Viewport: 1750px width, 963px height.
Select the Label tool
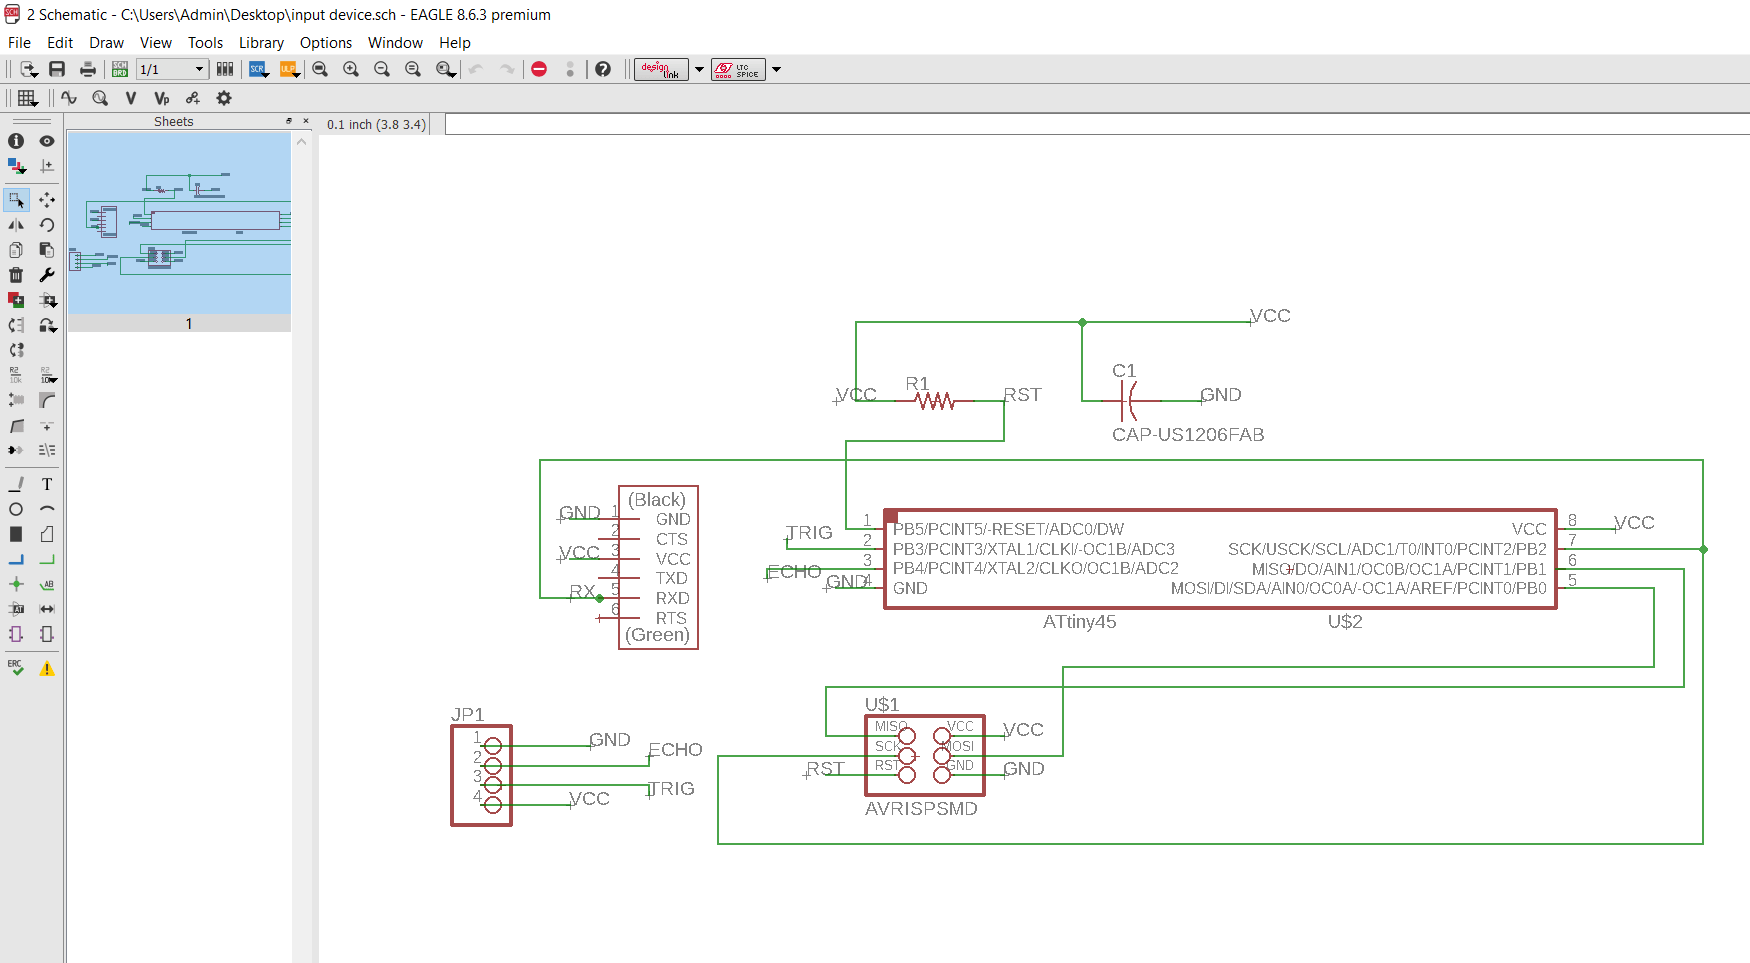tap(47, 584)
